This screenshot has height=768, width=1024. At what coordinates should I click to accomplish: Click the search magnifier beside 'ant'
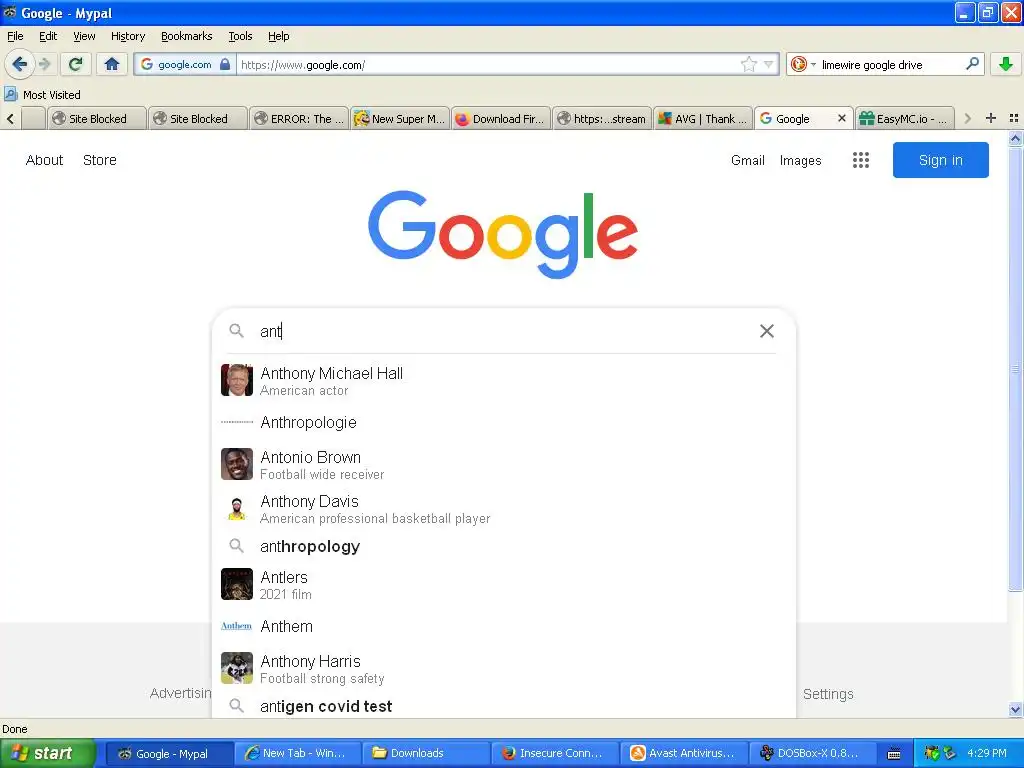pyautogui.click(x=236, y=331)
